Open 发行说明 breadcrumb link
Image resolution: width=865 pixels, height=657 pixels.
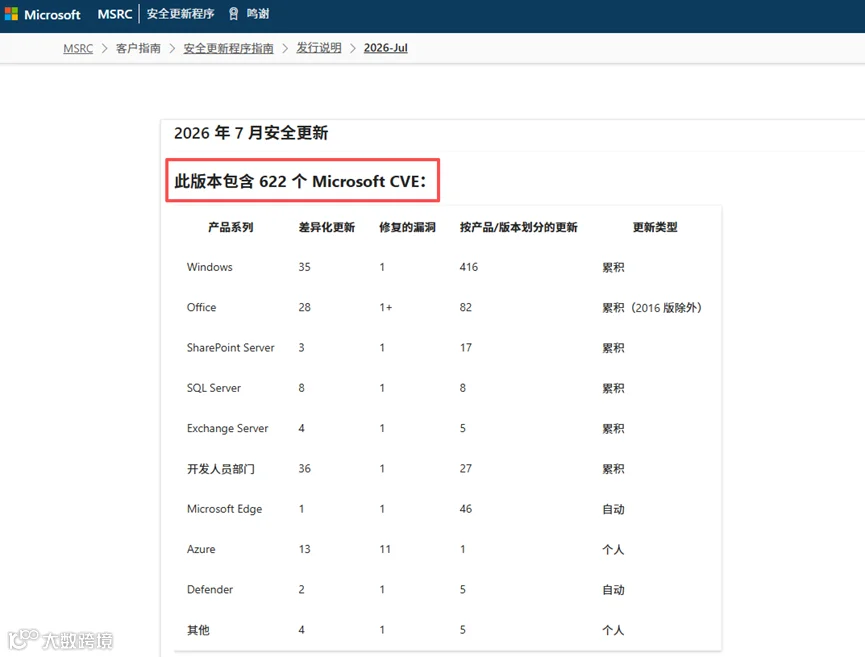coord(319,48)
